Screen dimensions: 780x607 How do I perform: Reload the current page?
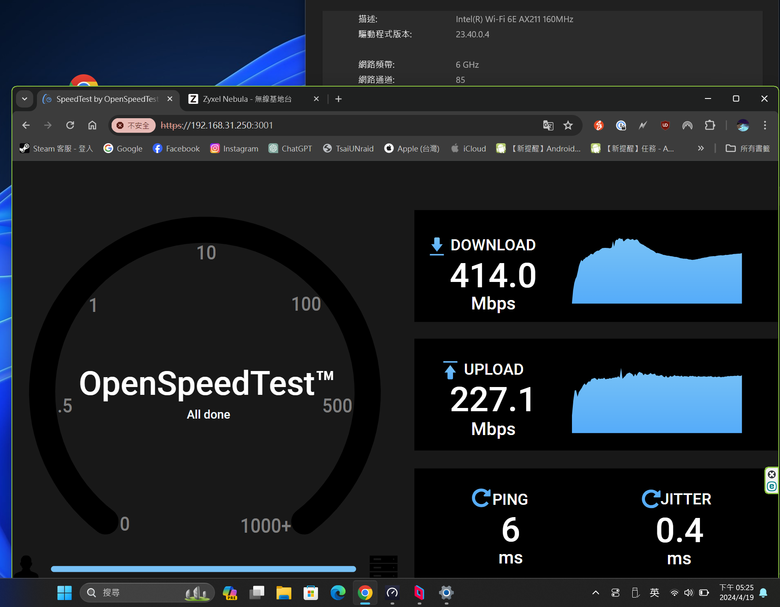point(70,125)
